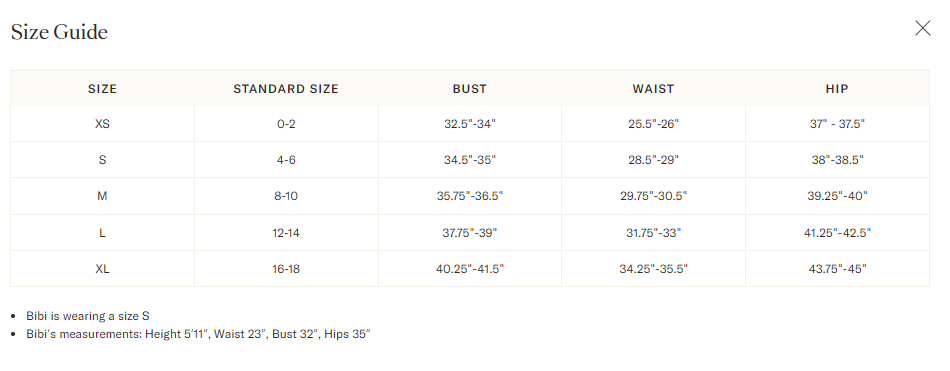Select the M size row label

(x=102, y=196)
